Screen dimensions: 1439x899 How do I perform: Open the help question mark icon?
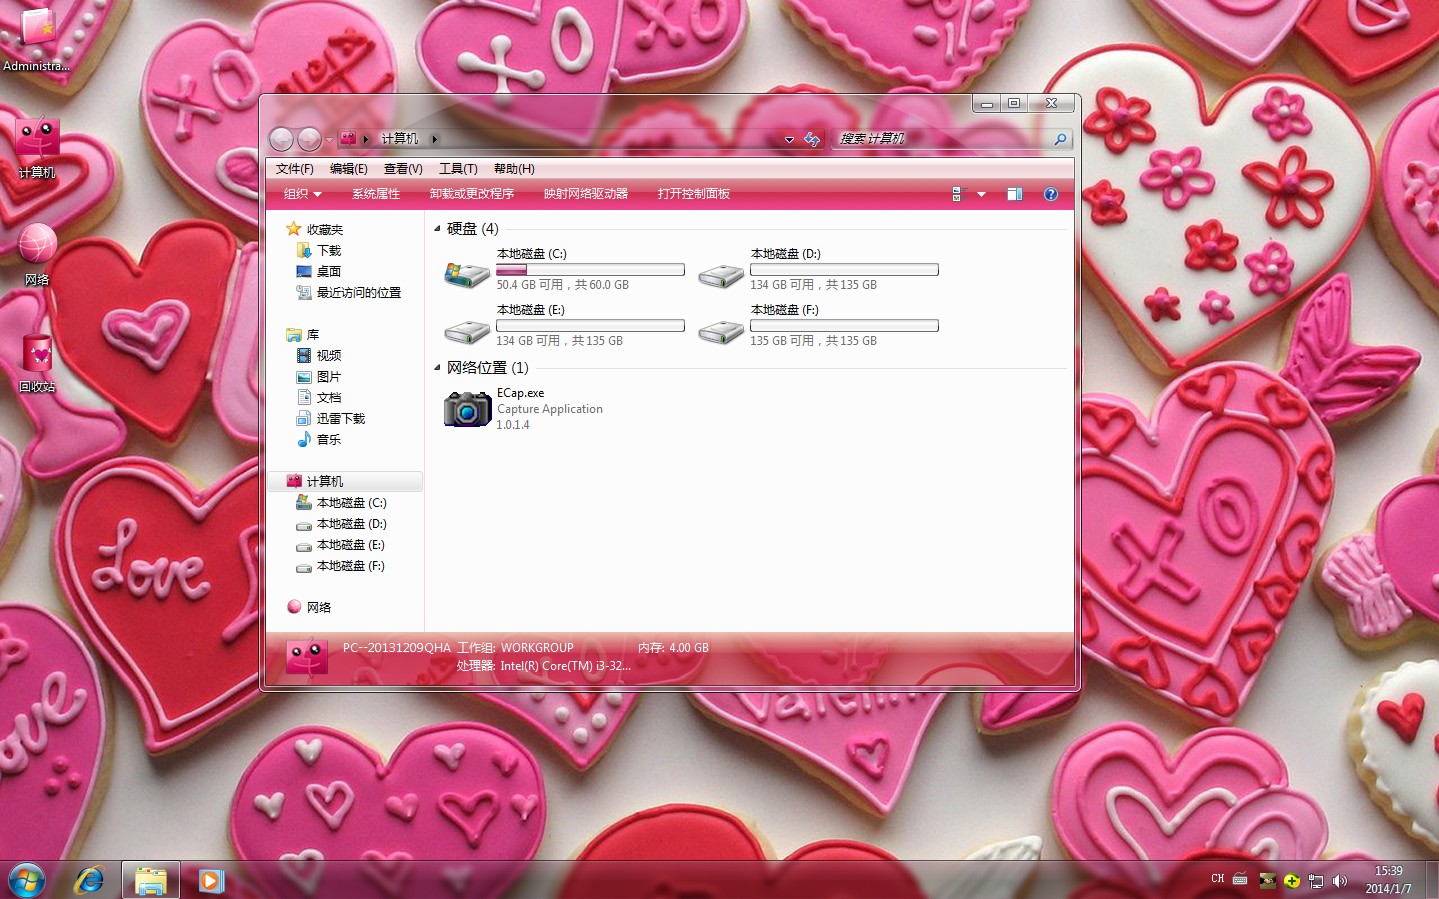click(x=1051, y=194)
